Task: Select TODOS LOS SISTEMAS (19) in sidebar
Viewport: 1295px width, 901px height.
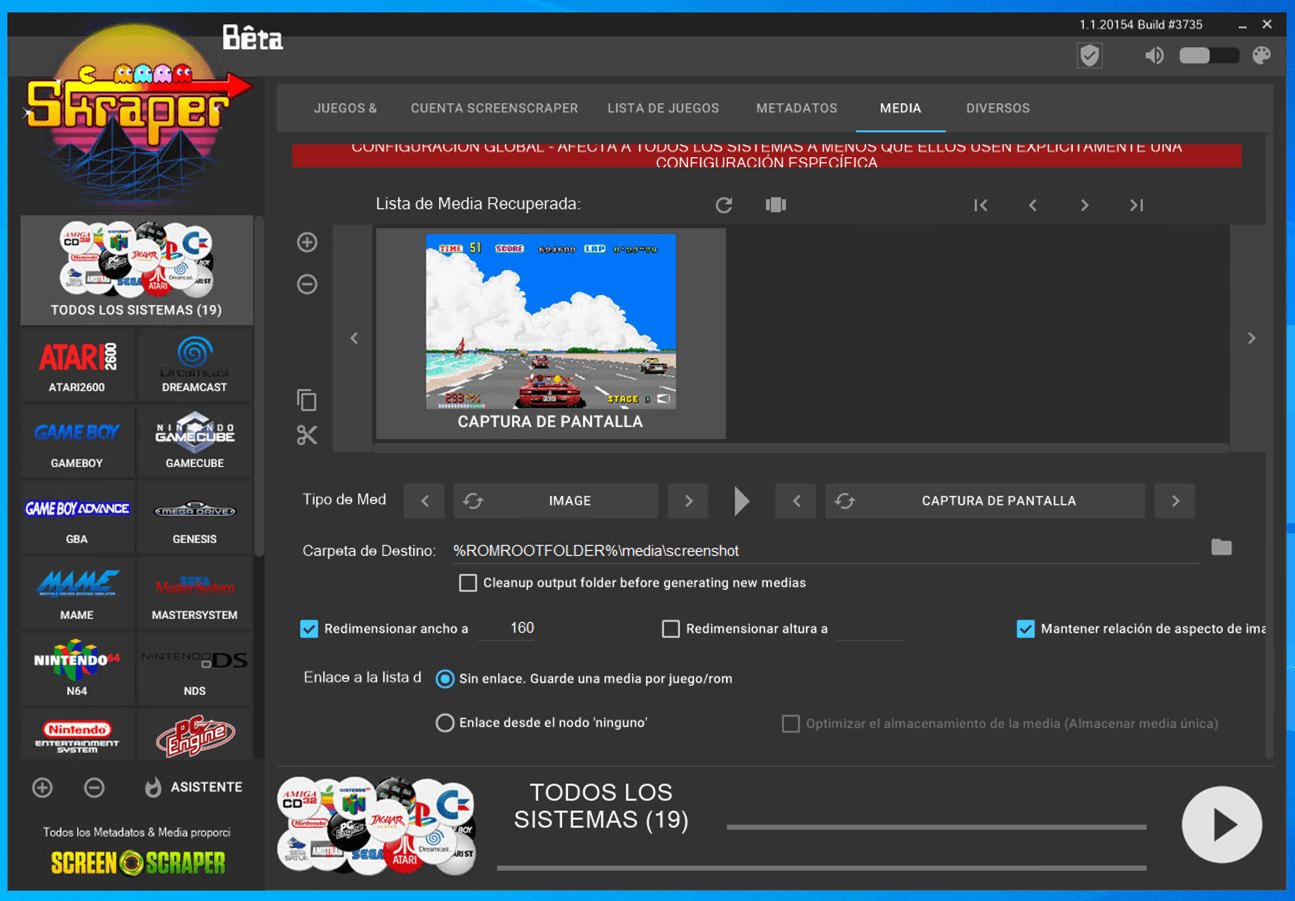Action: (136, 270)
